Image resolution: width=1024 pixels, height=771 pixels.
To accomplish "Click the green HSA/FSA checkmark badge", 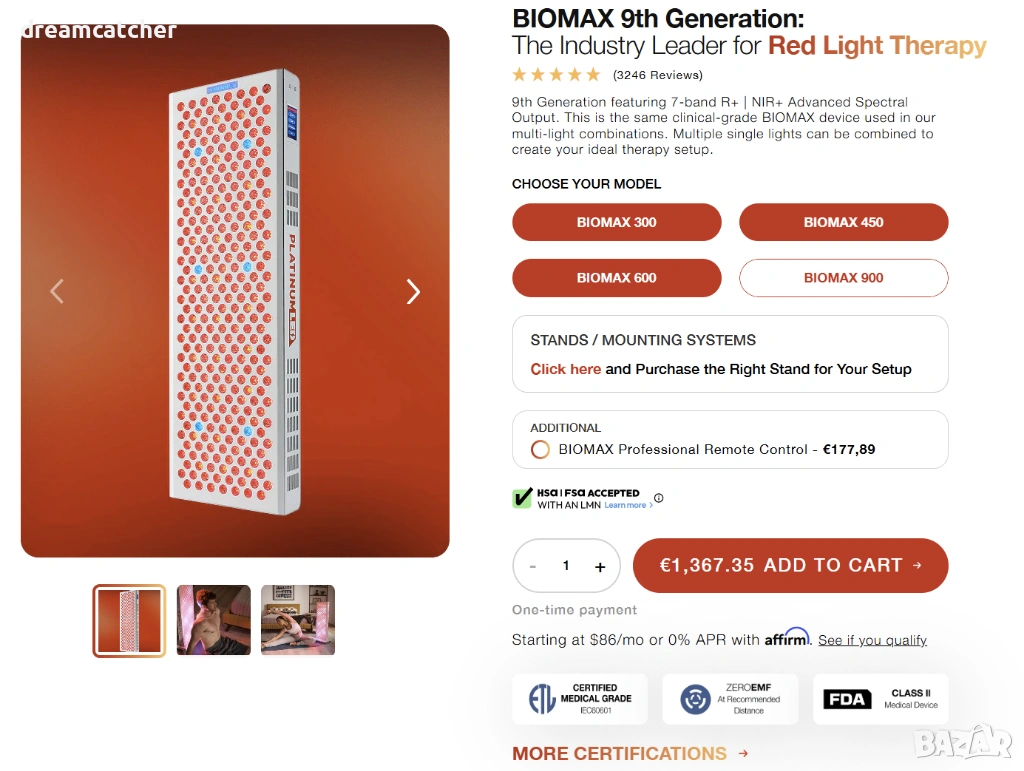I will point(522,498).
